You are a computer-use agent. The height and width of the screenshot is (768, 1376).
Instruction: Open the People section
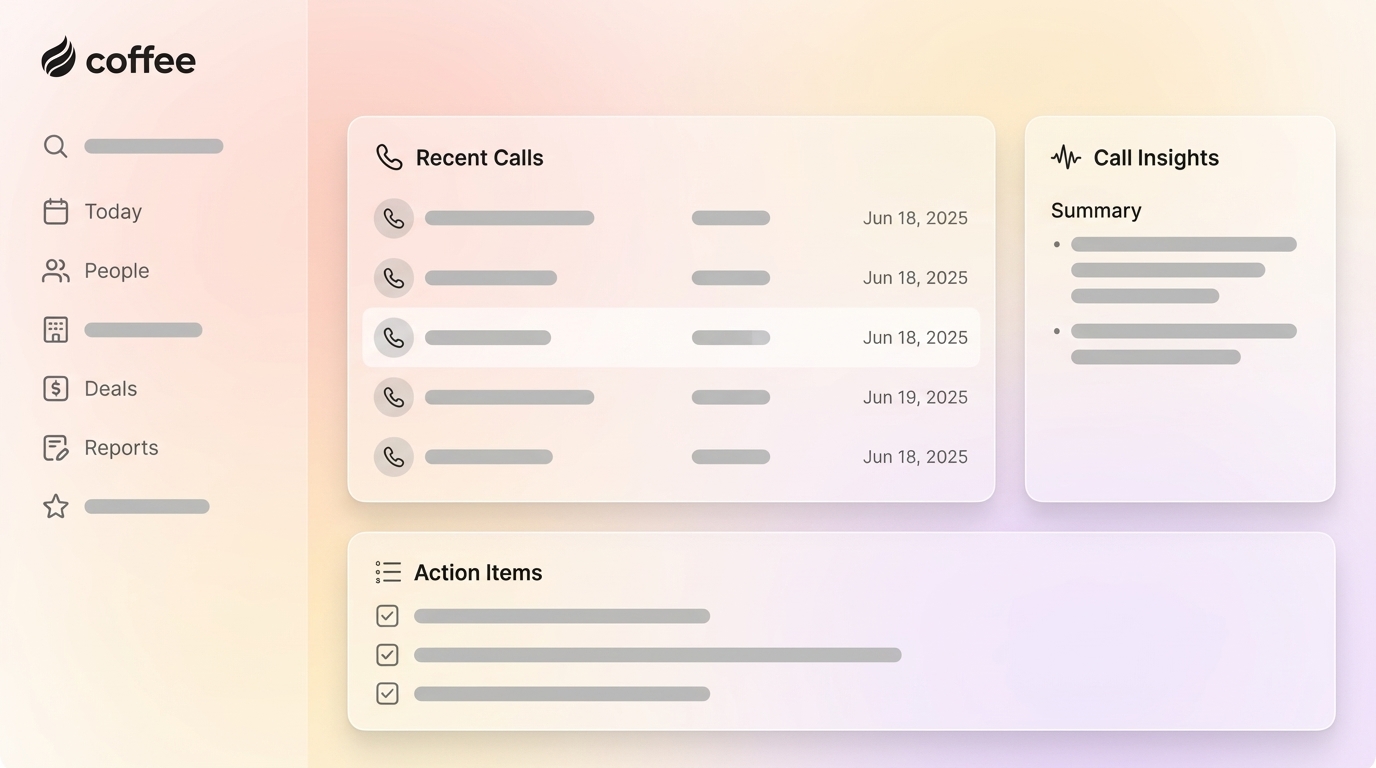pos(116,270)
